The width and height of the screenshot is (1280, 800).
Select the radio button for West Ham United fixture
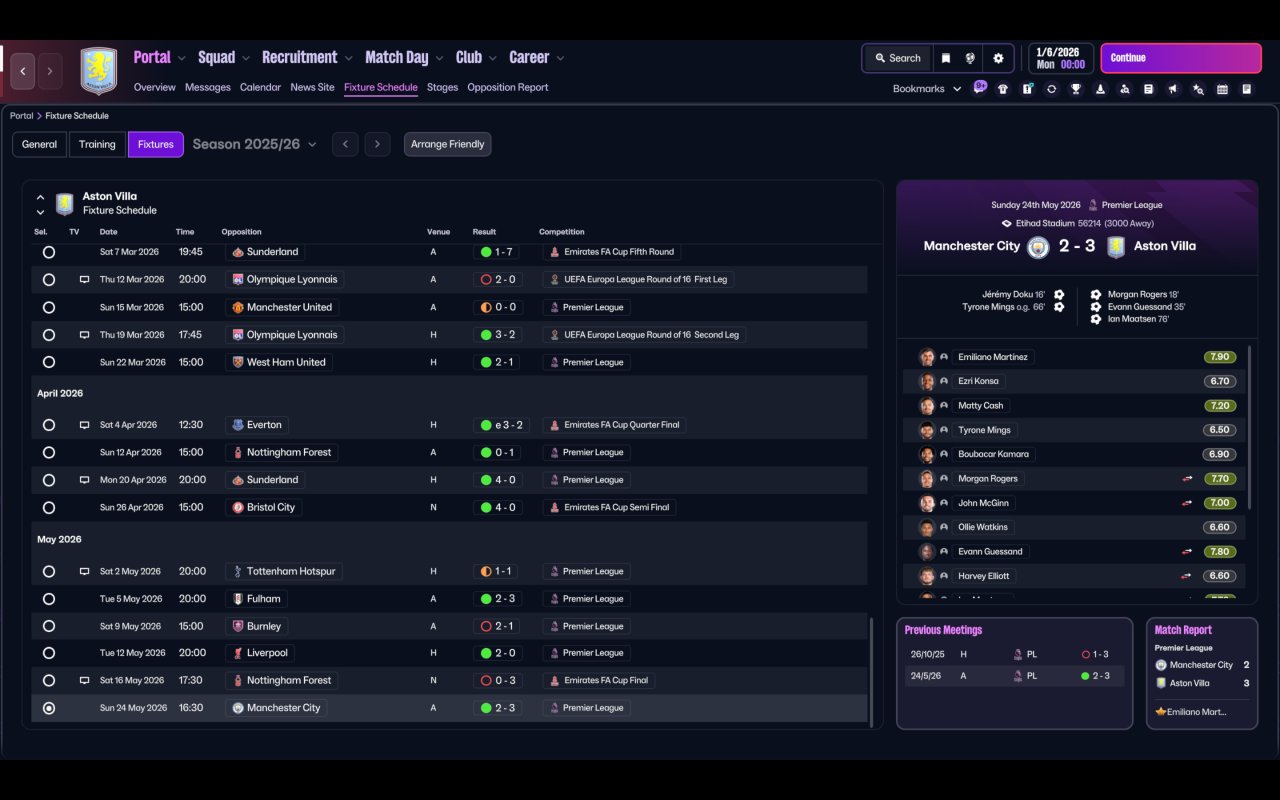tap(49, 362)
